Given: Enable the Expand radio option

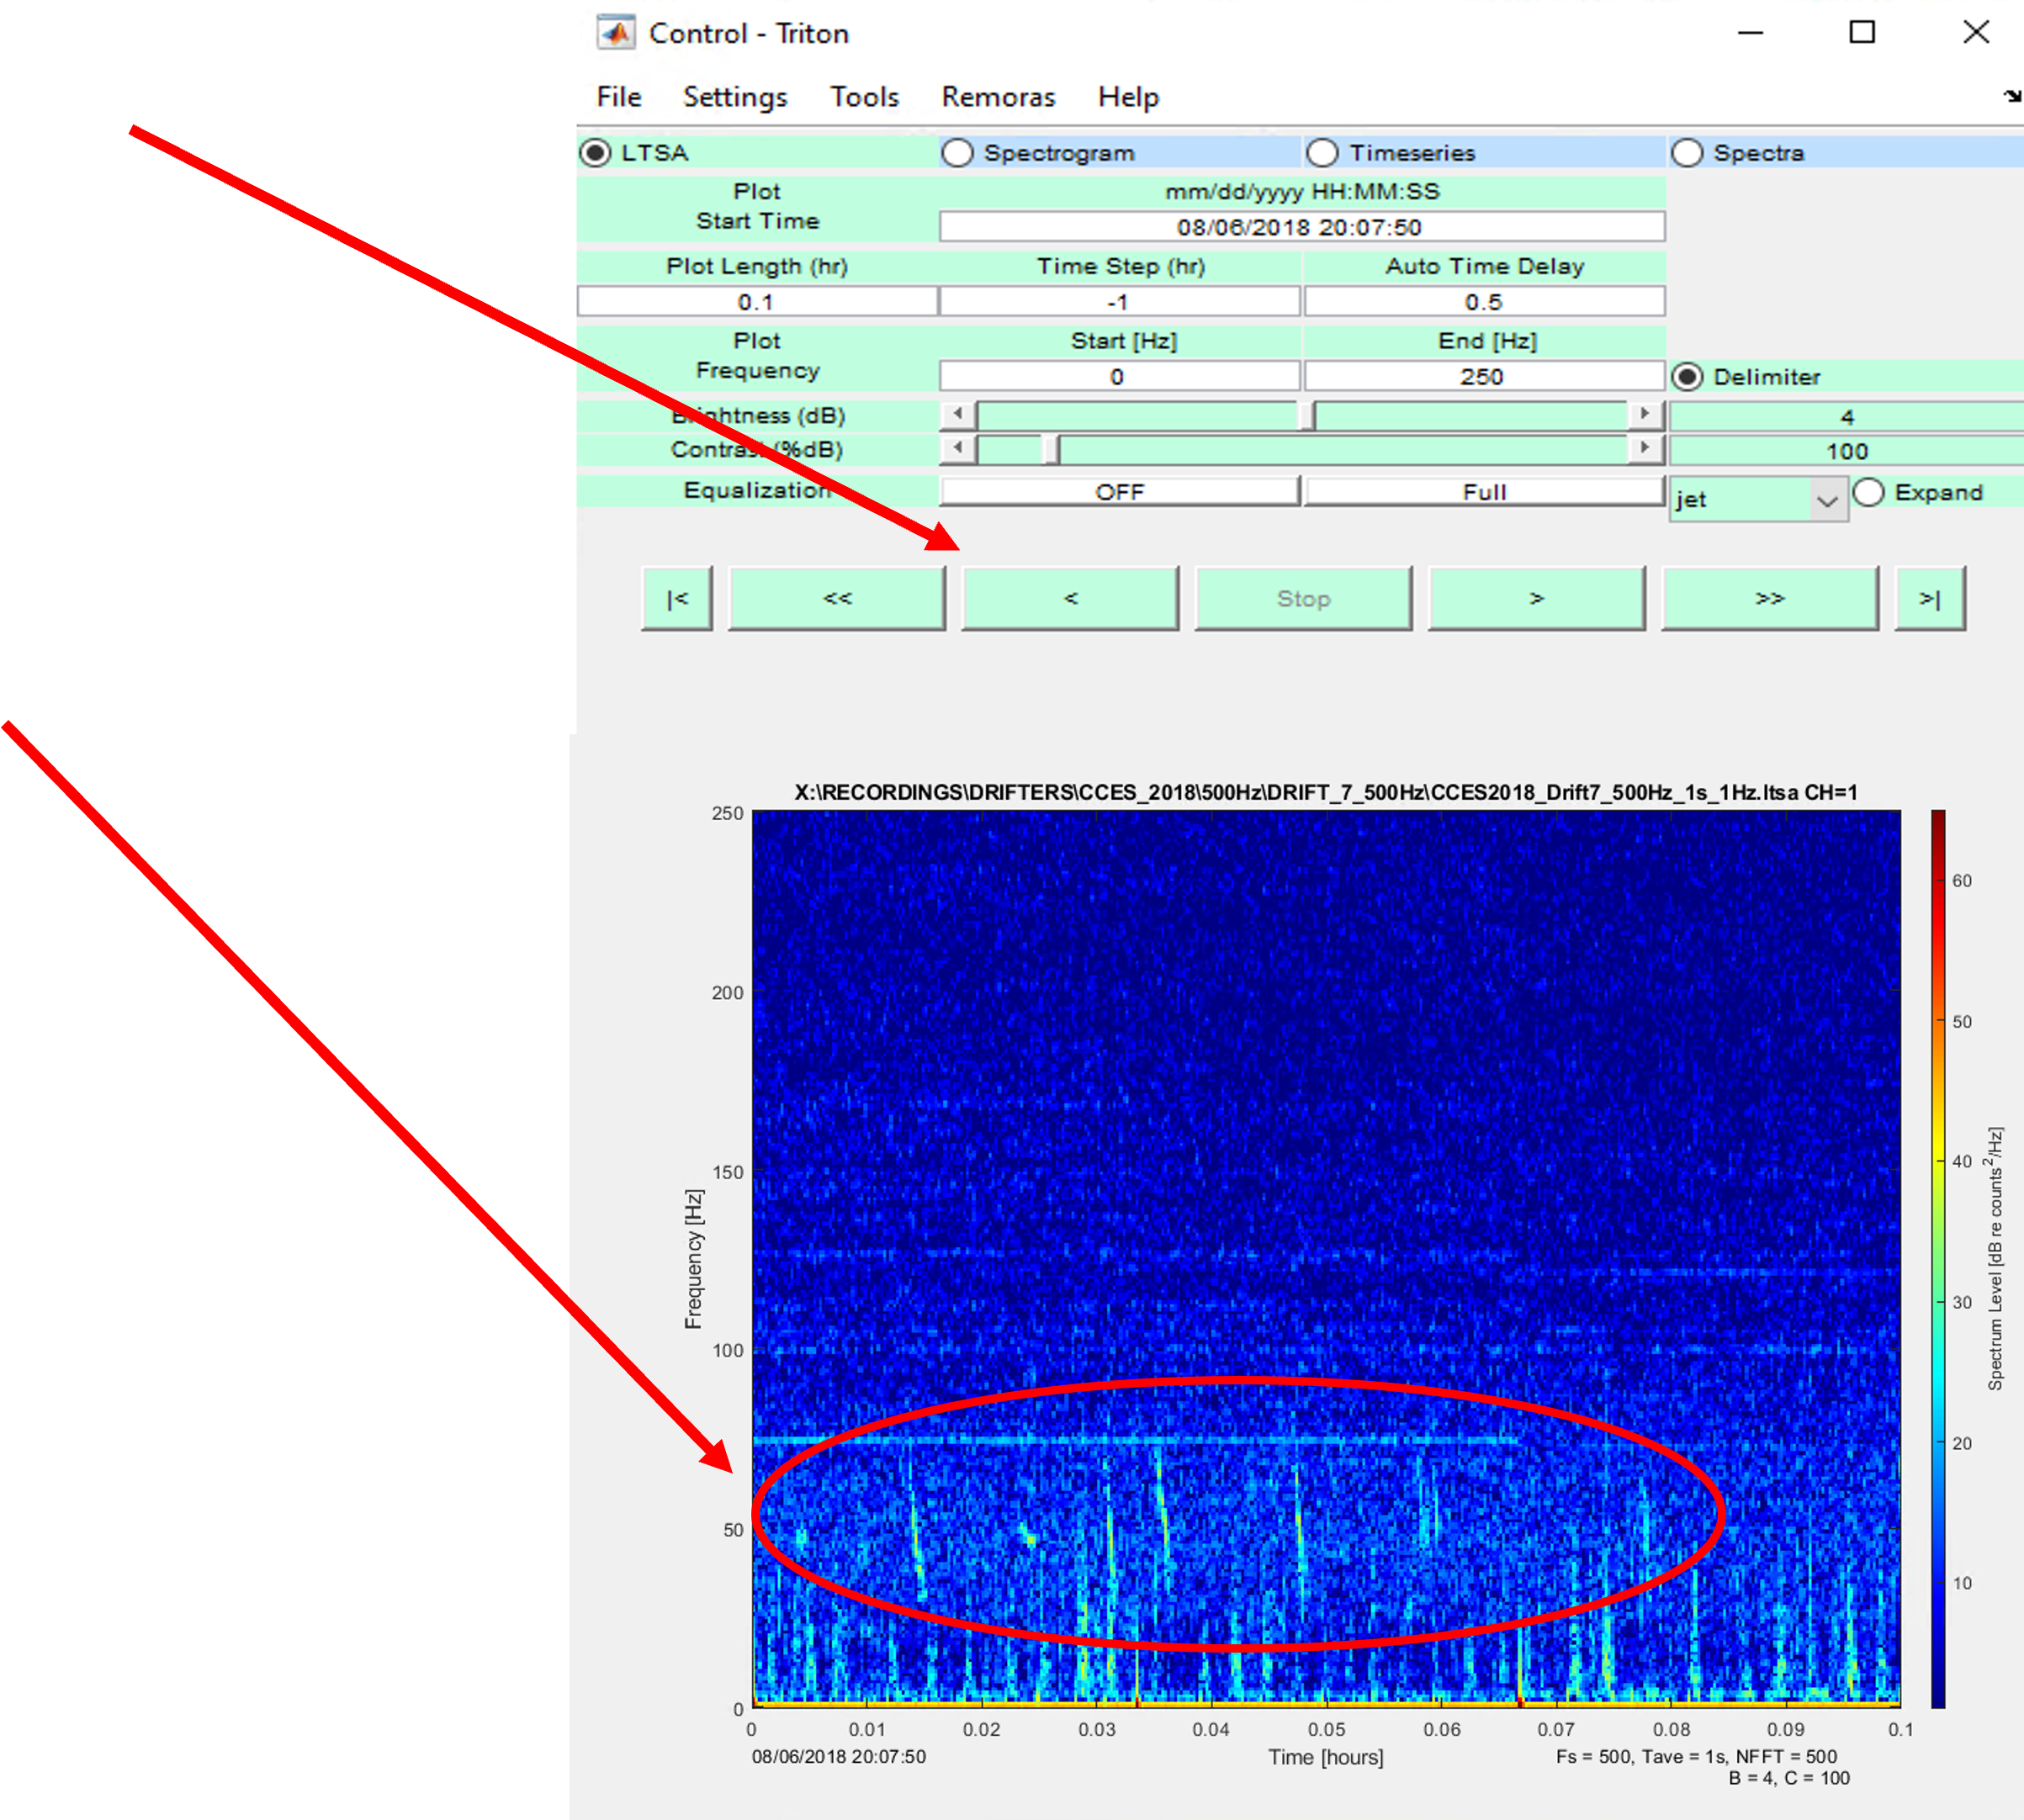Looking at the screenshot, I should click(x=1868, y=492).
